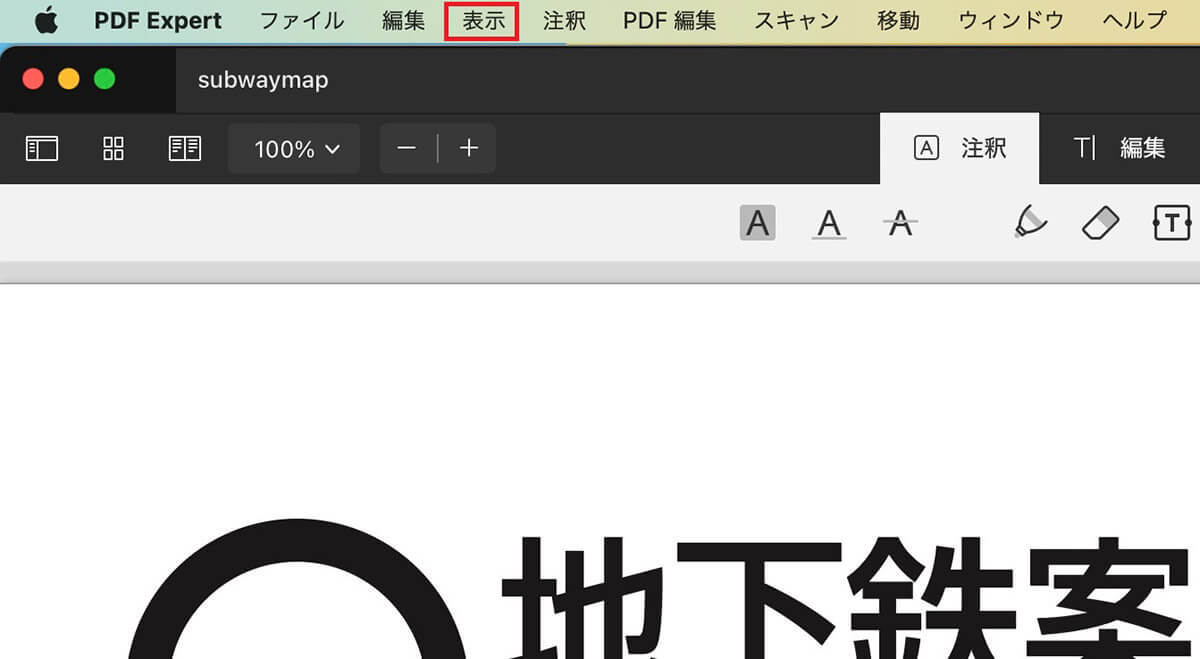Image resolution: width=1200 pixels, height=659 pixels.
Task: Select the eraser tool
Action: point(1100,222)
